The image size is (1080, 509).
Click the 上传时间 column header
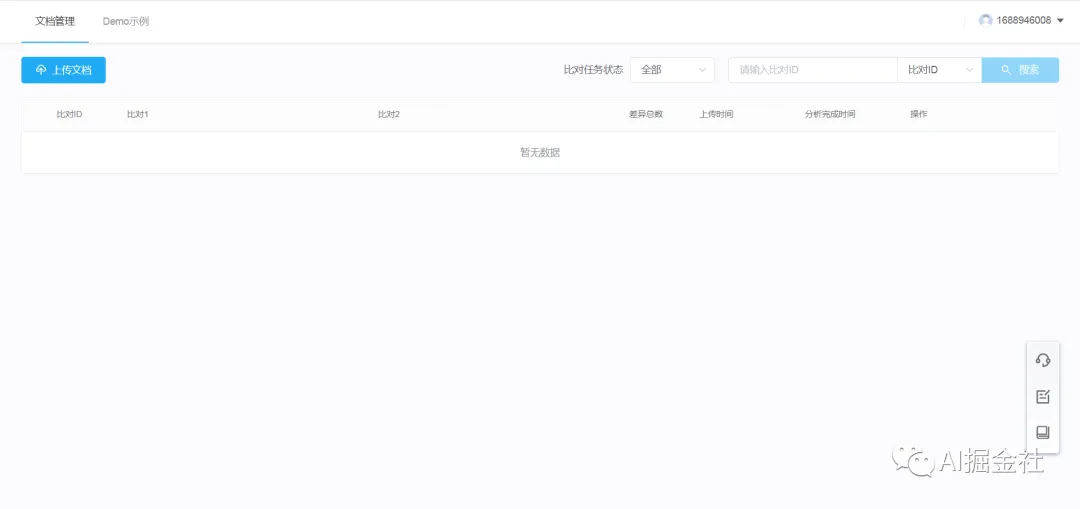[x=716, y=114]
